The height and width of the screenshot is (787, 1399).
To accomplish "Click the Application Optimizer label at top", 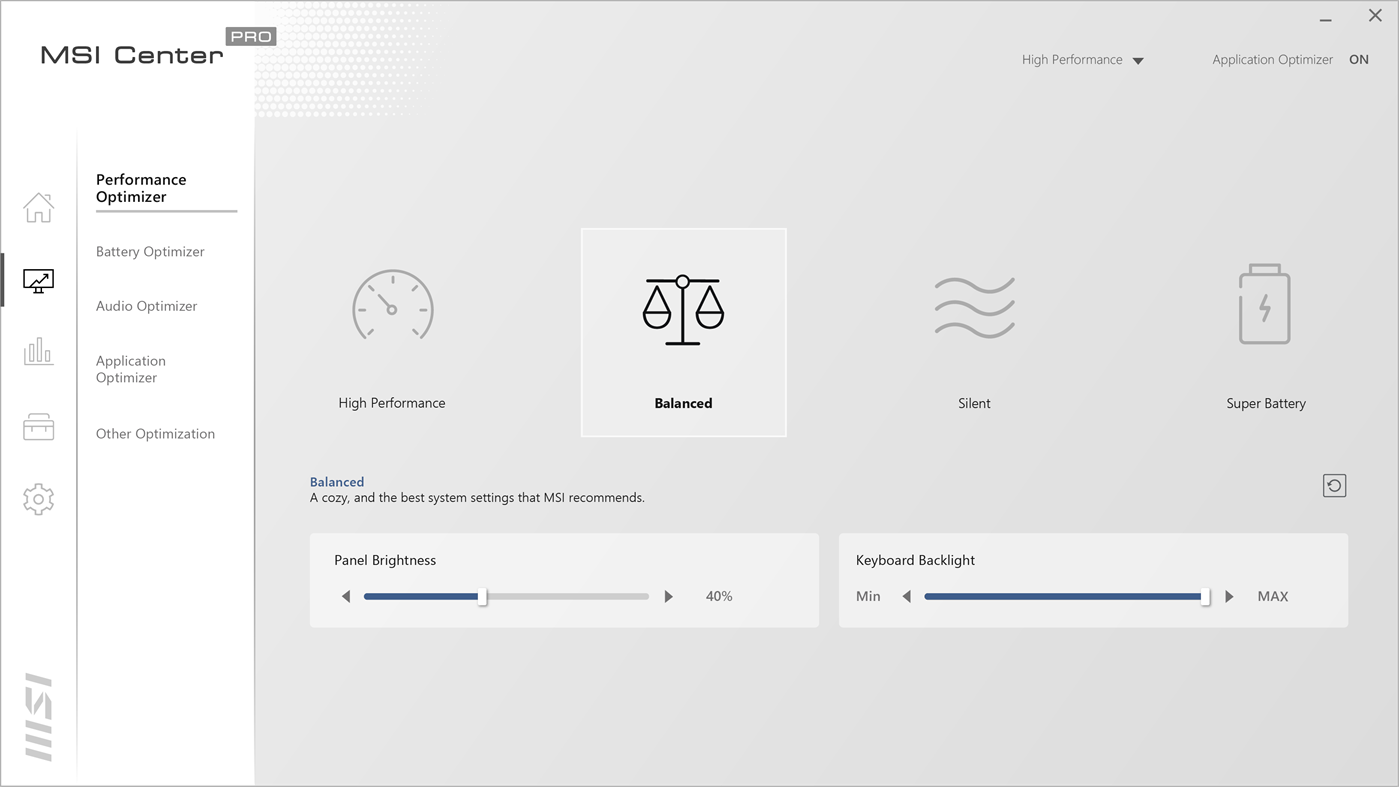I will tap(1272, 60).
